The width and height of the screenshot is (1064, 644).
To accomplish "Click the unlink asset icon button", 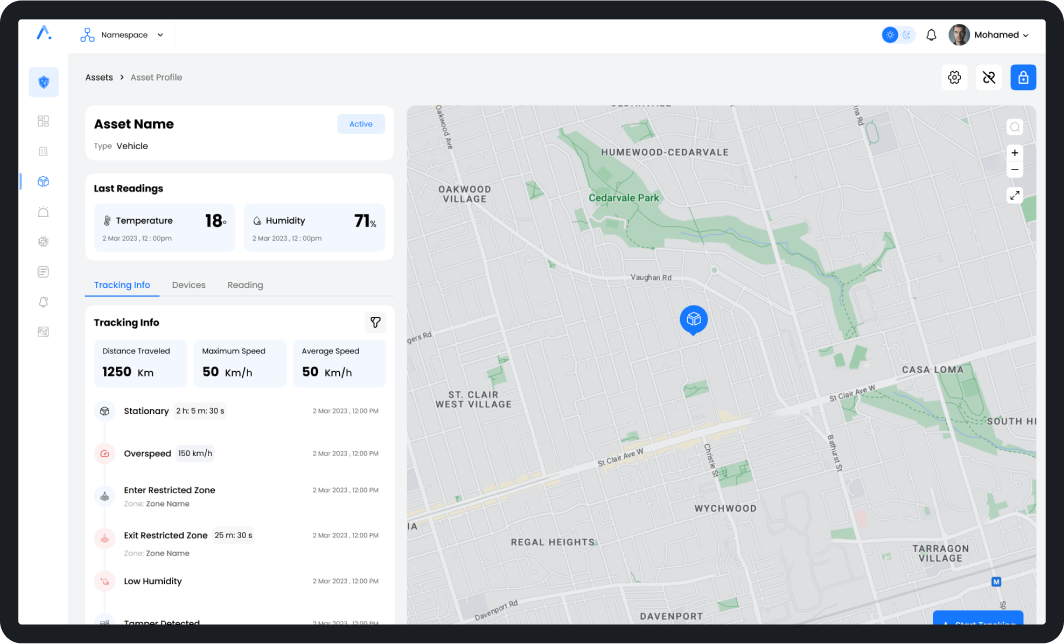I will tap(989, 77).
